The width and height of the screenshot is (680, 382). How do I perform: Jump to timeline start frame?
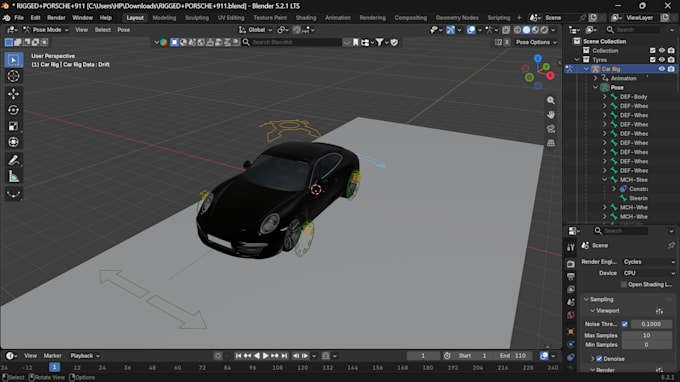238,356
